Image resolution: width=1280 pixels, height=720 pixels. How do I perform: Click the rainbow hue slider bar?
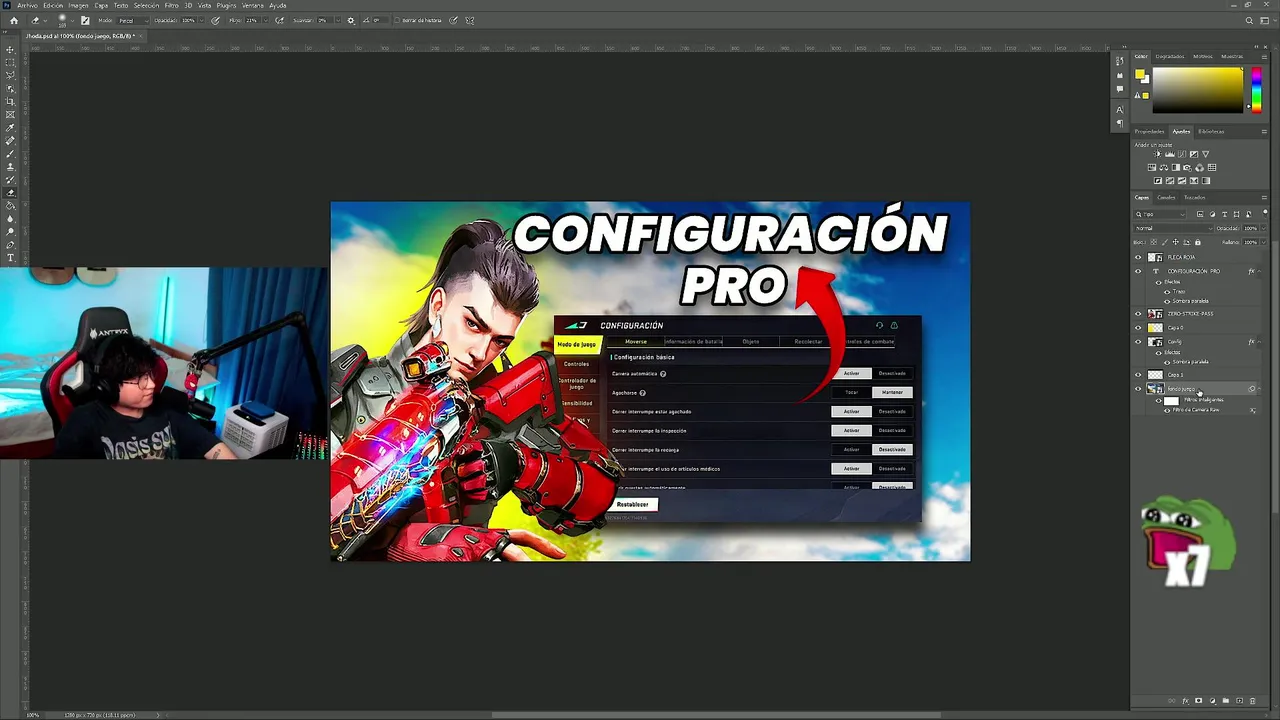(1257, 90)
